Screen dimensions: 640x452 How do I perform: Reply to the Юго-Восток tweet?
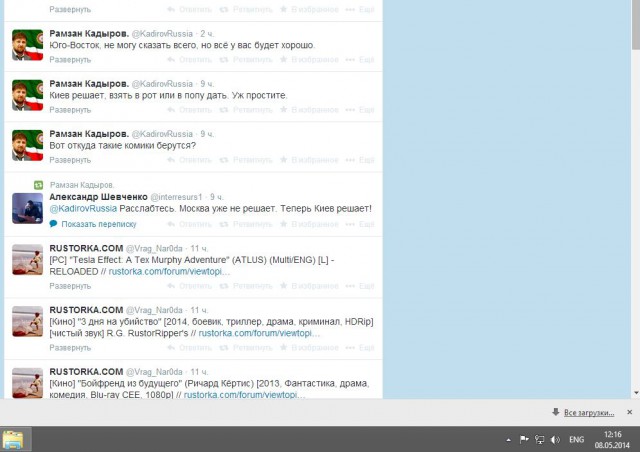[x=190, y=60]
